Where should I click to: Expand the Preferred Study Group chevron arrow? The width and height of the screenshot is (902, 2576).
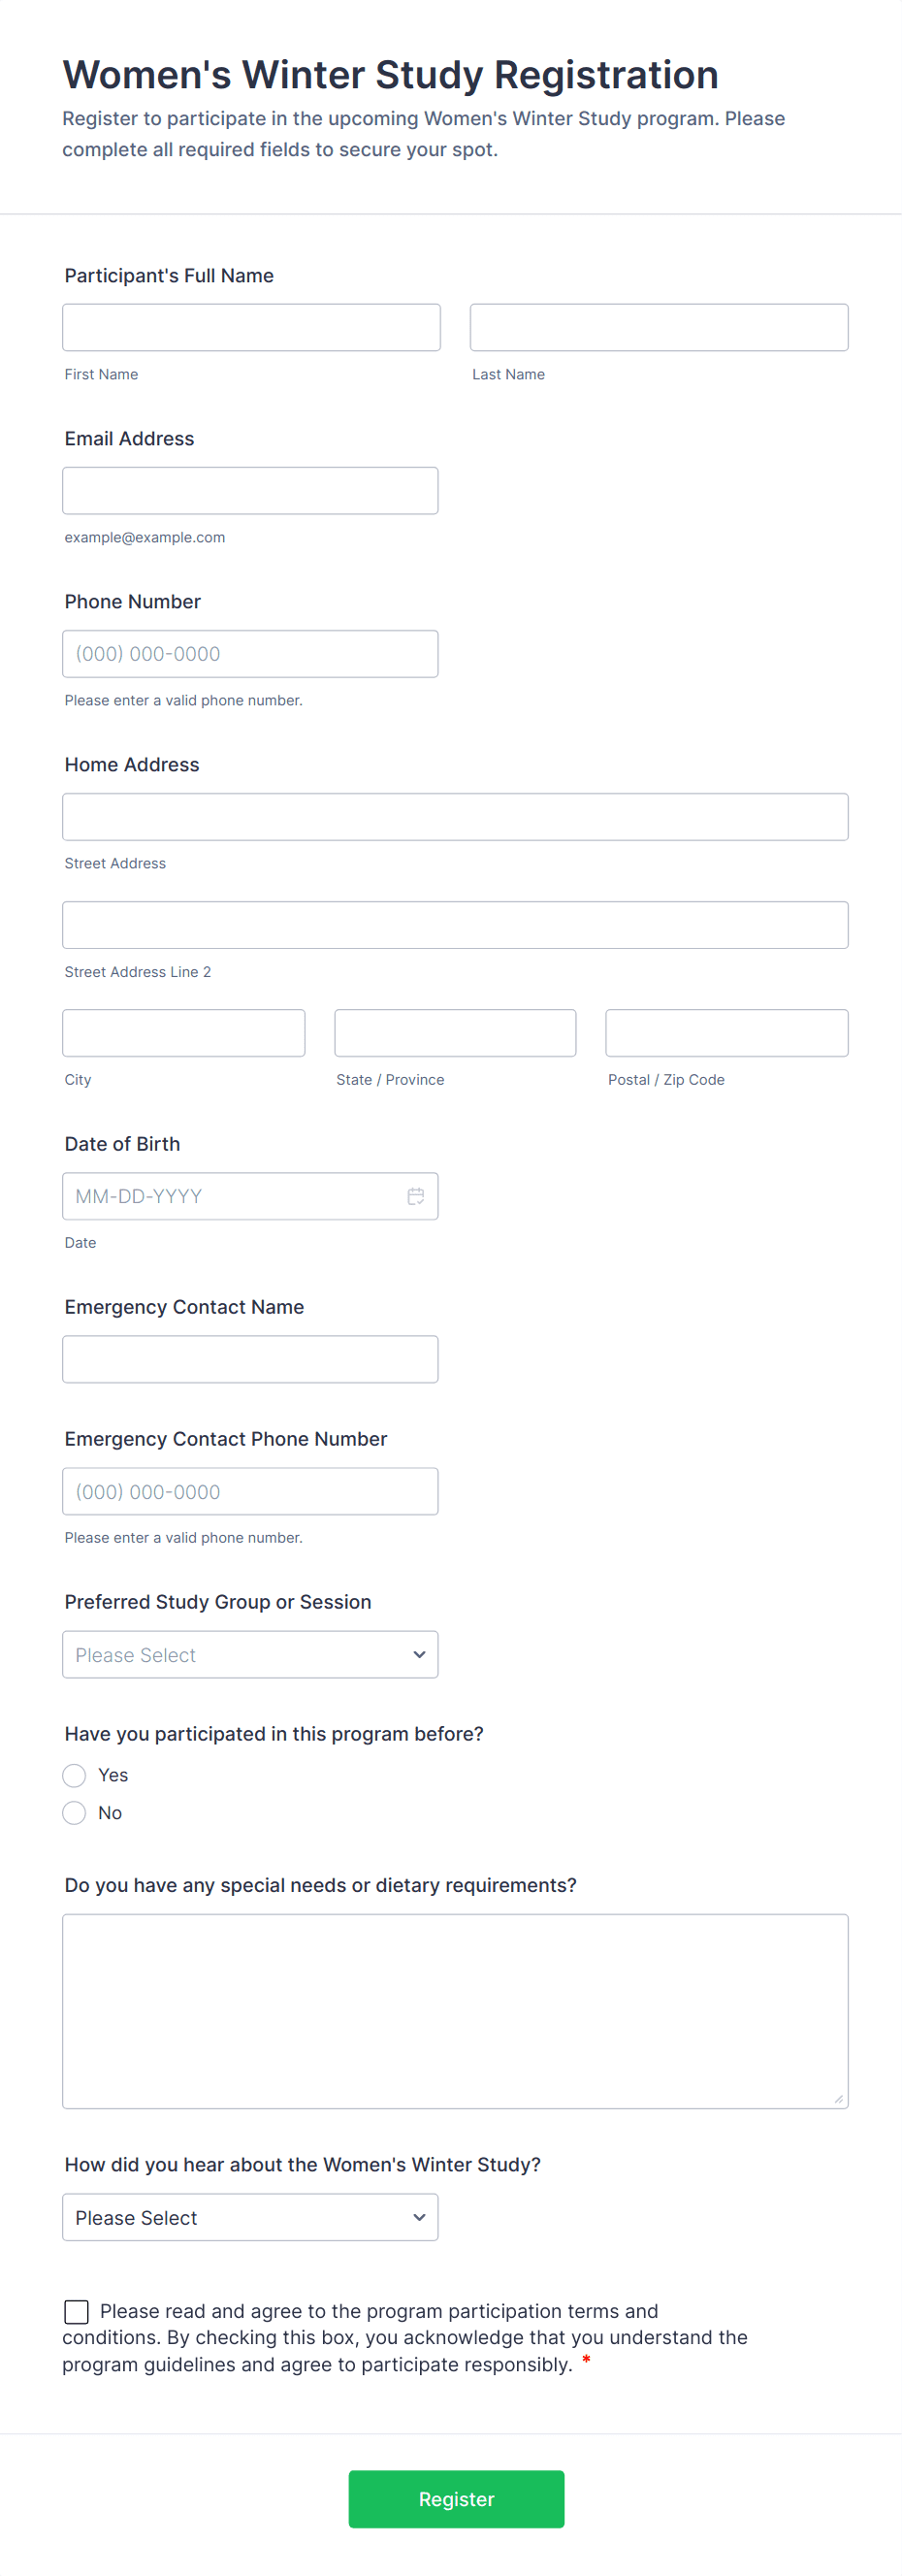pyautogui.click(x=419, y=1654)
